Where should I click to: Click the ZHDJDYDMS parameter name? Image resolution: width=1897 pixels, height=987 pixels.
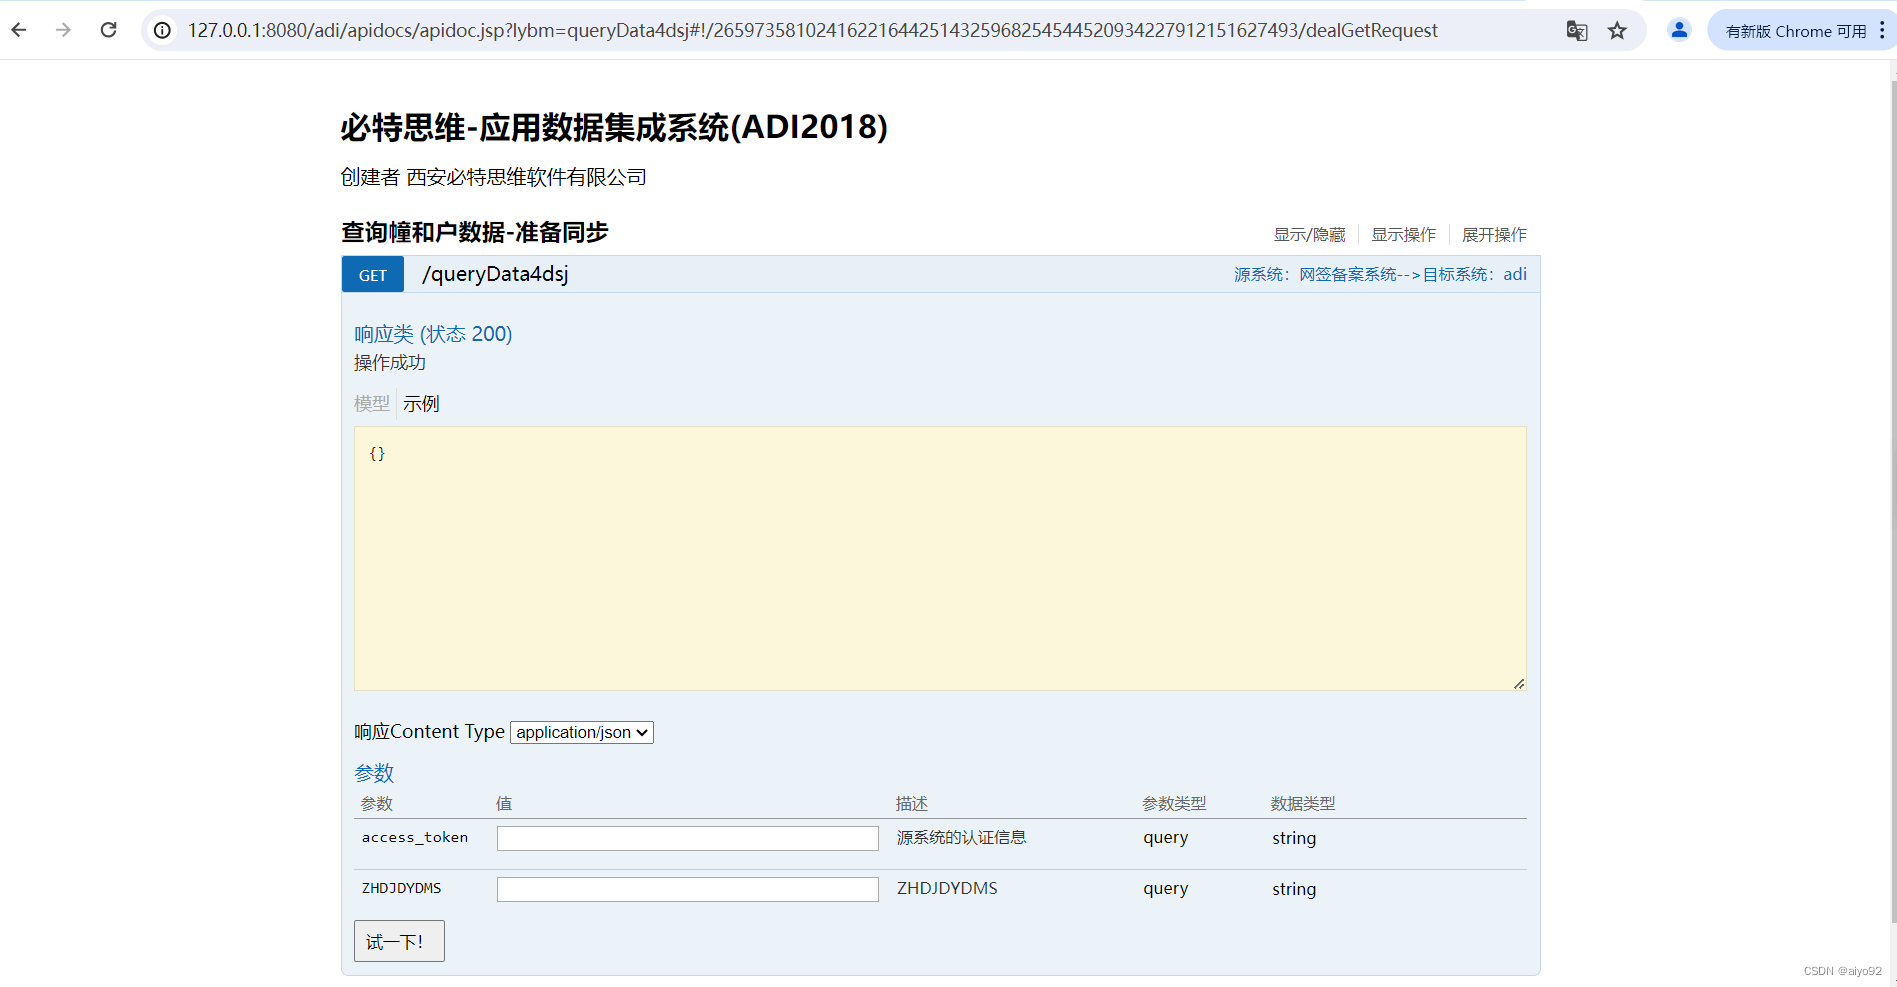(x=402, y=888)
